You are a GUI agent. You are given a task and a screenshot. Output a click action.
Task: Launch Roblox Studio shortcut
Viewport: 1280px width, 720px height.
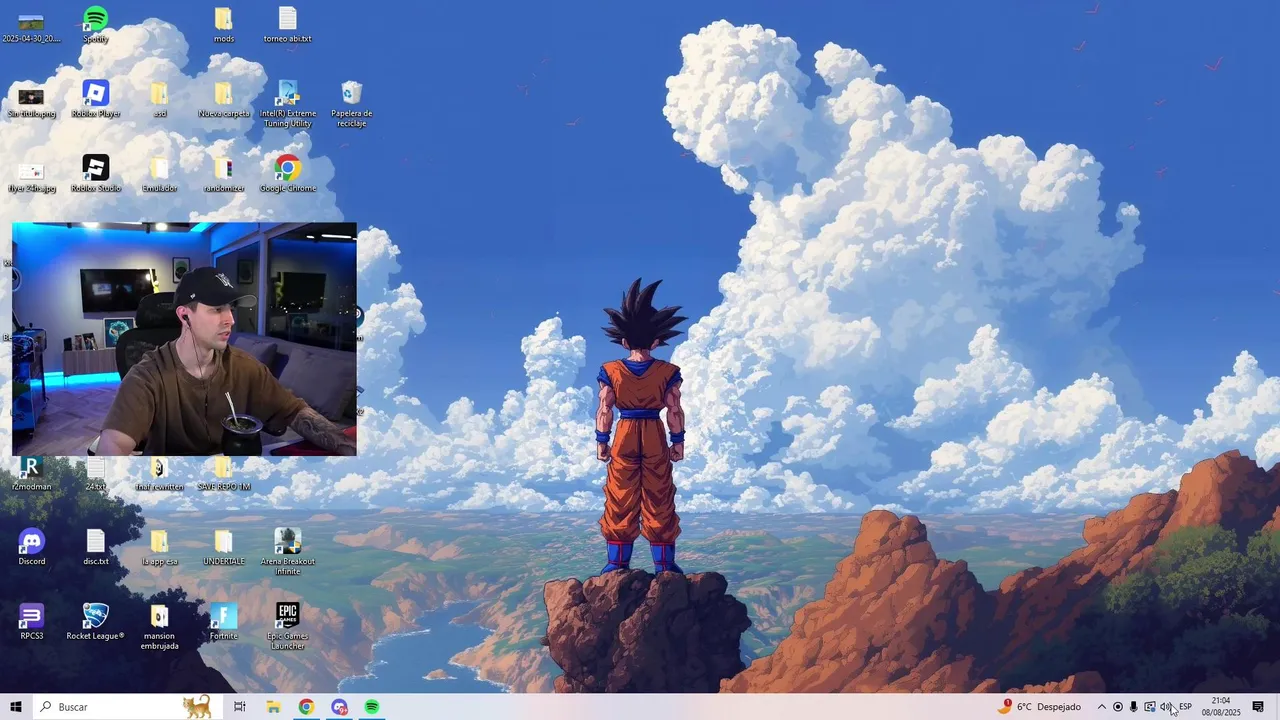click(x=95, y=174)
